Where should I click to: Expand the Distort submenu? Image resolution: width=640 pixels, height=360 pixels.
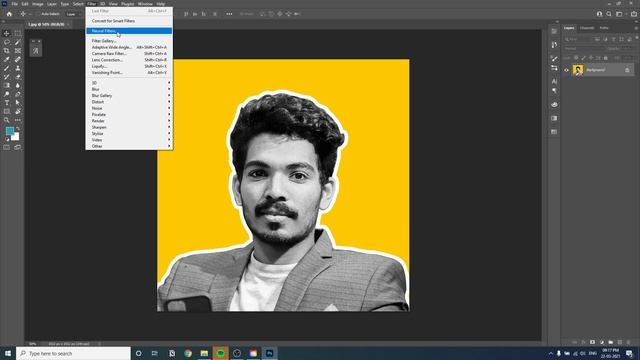pos(129,102)
